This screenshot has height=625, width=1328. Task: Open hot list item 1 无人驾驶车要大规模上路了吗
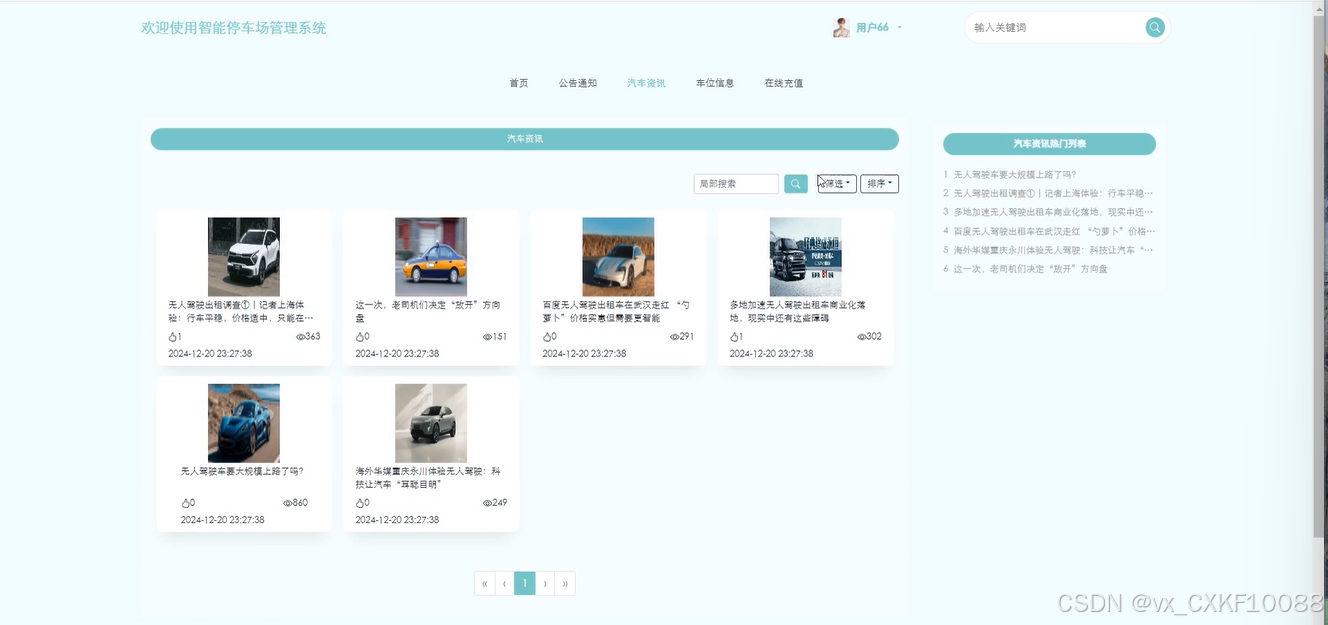(1015, 174)
